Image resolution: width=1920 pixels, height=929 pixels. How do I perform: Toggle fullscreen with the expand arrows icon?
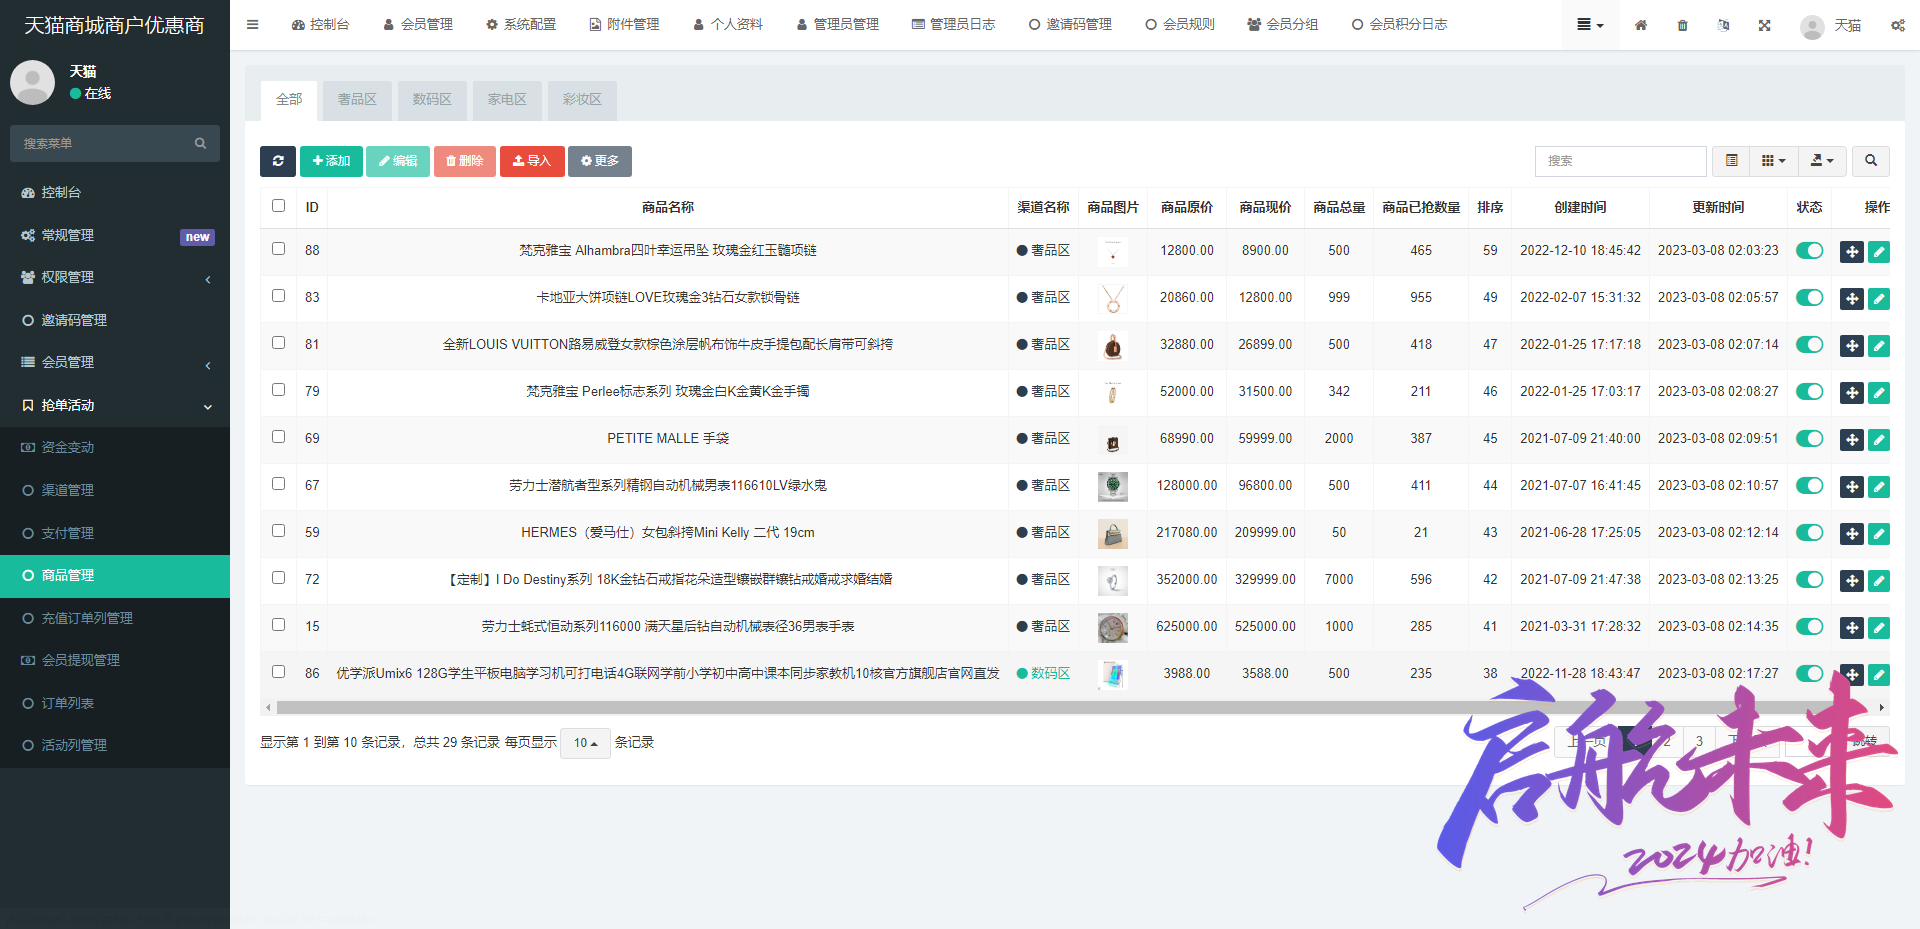point(1765,25)
